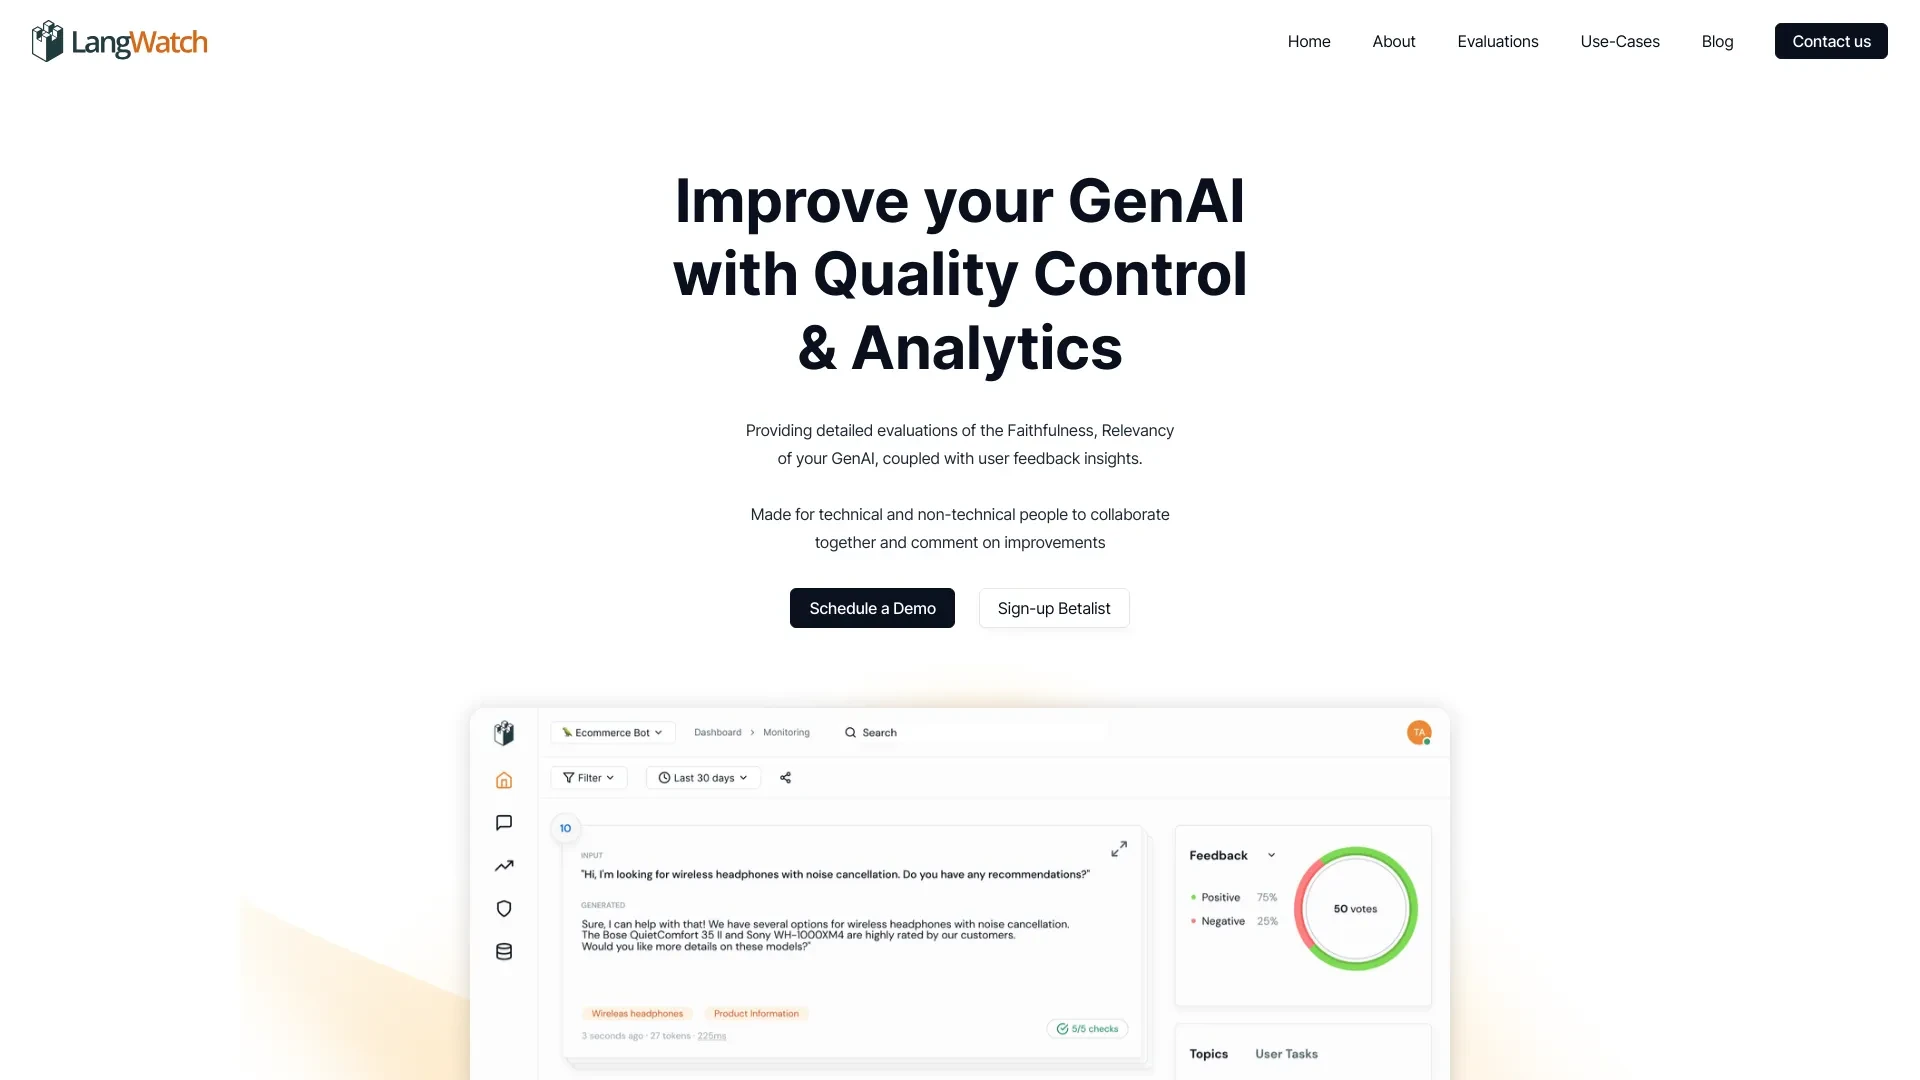Click the Schedule a Demo button
Image resolution: width=1920 pixels, height=1080 pixels.
tap(872, 608)
